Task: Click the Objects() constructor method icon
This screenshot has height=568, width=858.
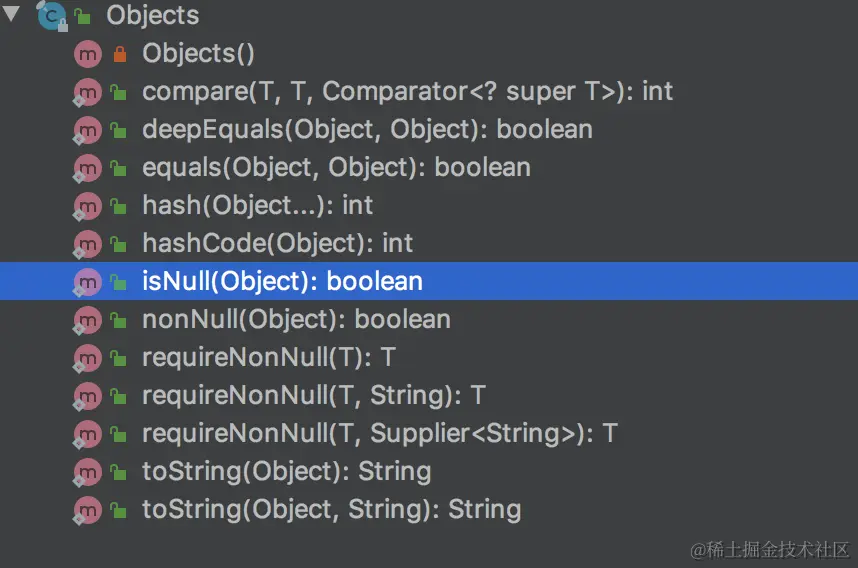Action: click(88, 54)
